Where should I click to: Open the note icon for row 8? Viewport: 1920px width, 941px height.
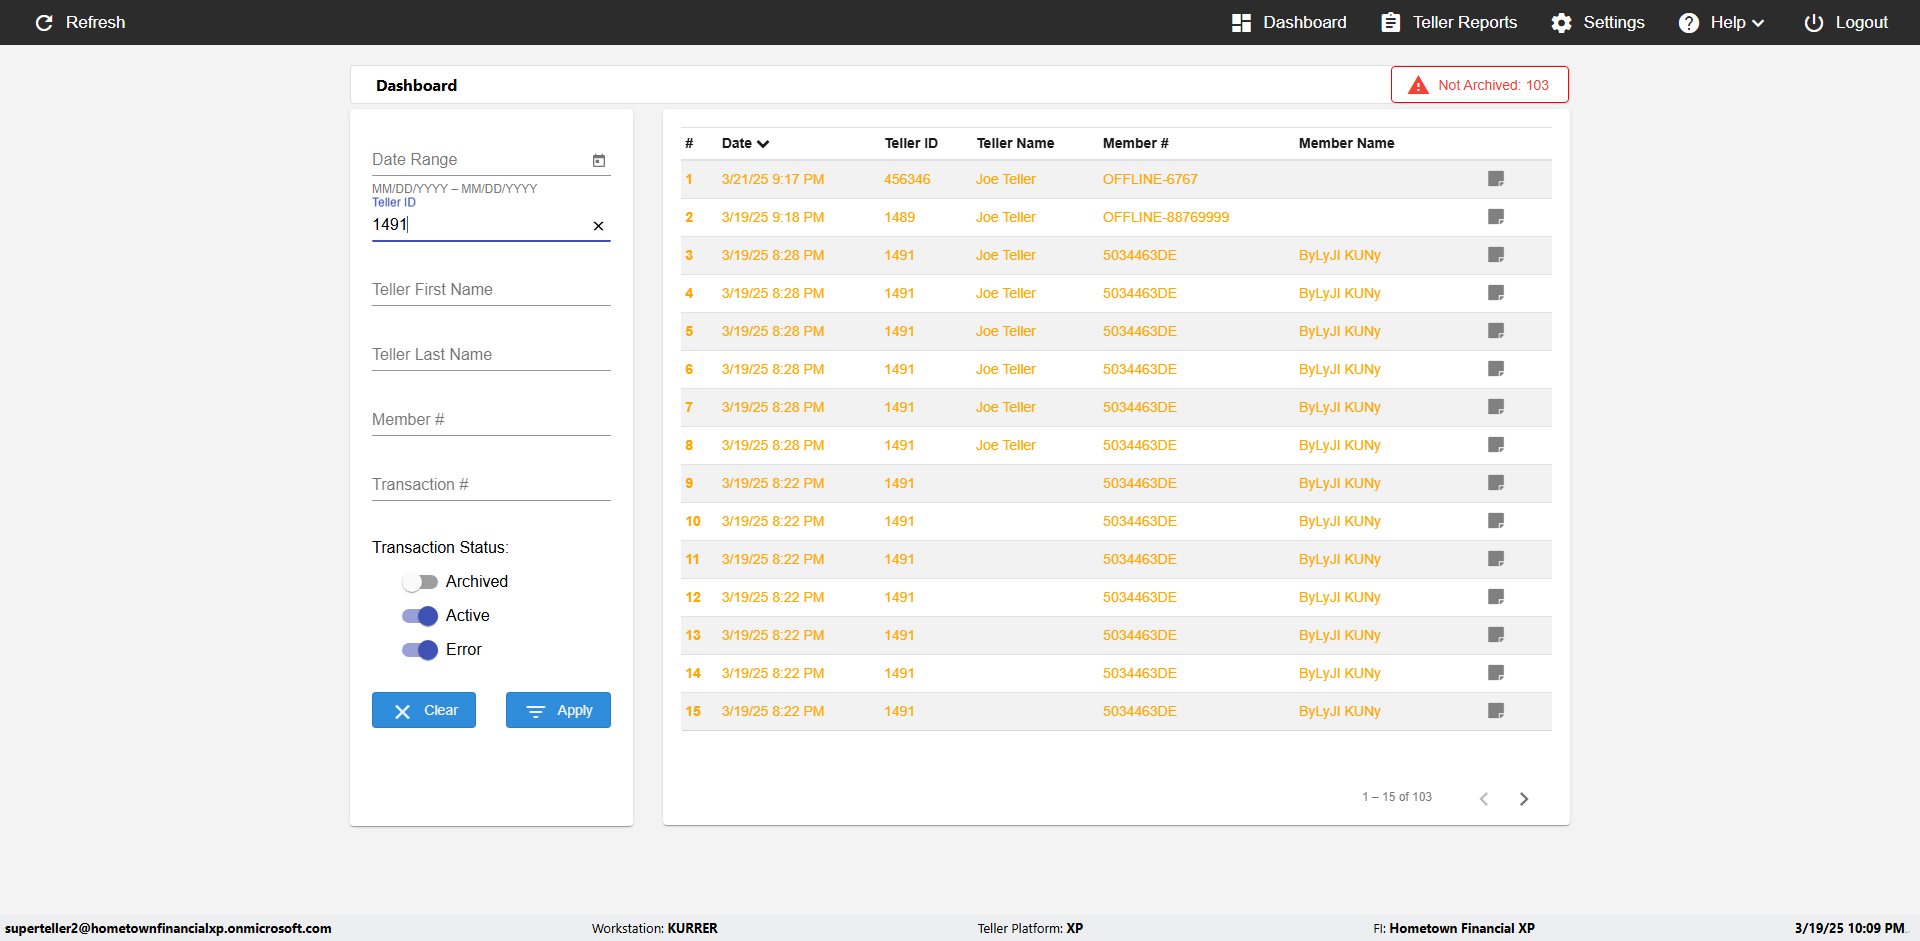click(x=1496, y=445)
